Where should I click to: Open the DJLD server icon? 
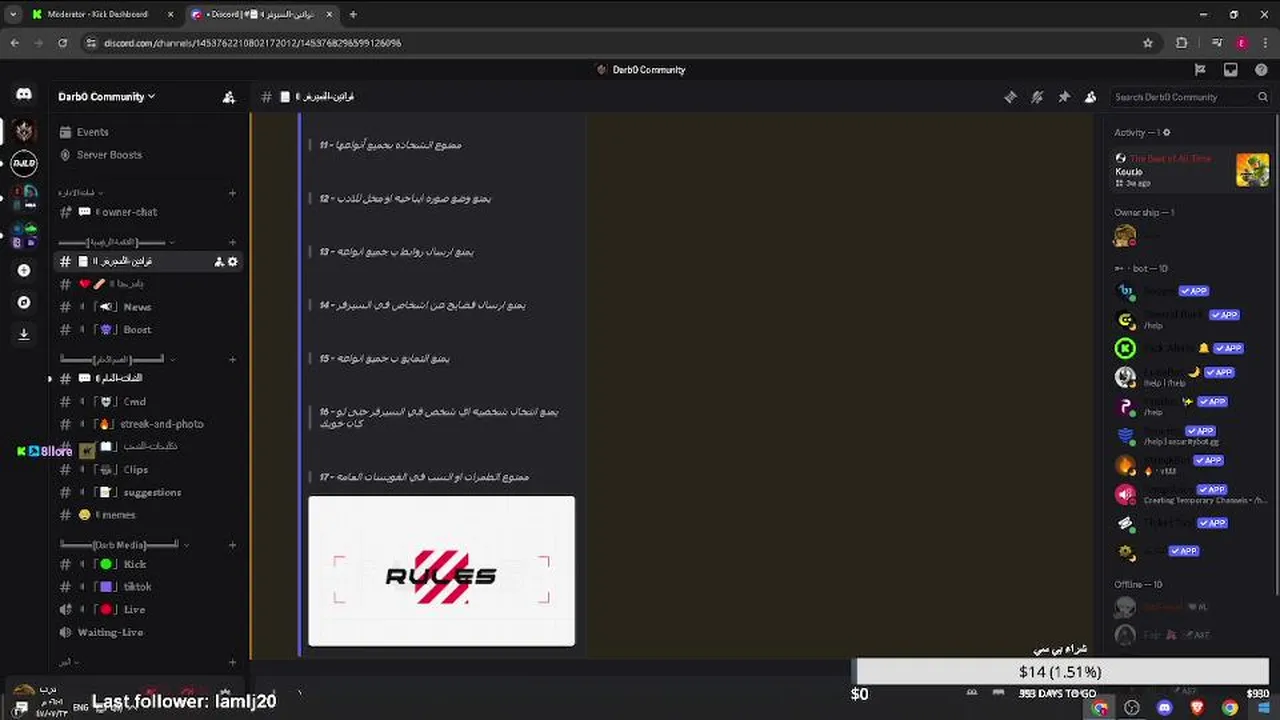click(x=24, y=162)
